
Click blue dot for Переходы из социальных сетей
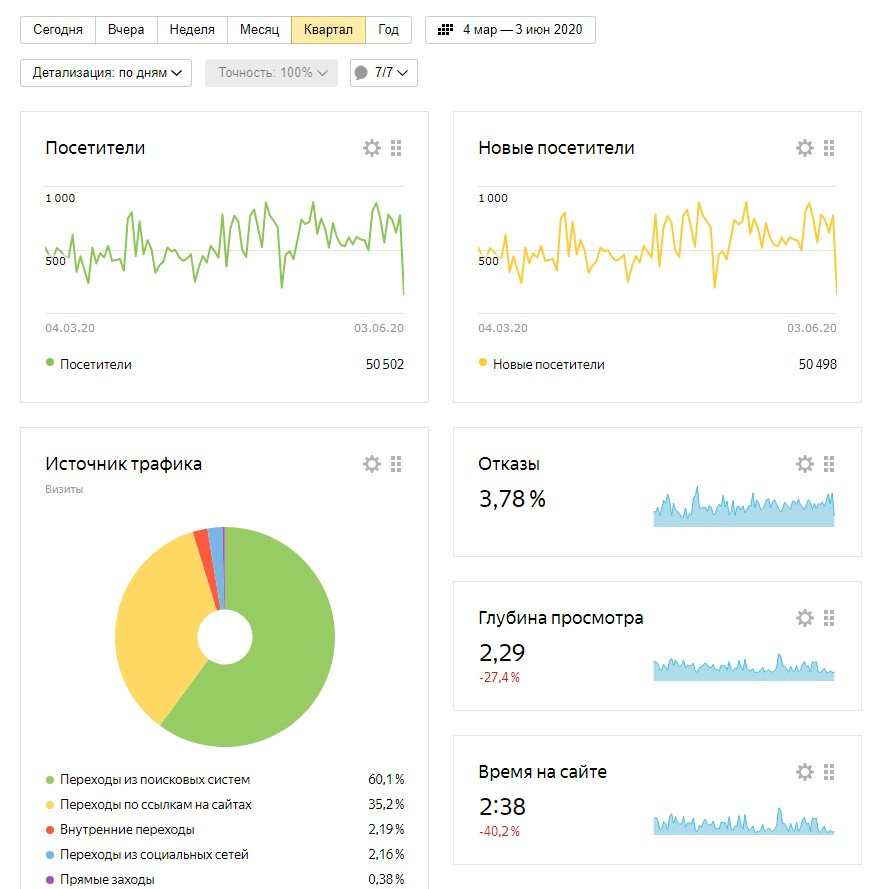tap(50, 855)
